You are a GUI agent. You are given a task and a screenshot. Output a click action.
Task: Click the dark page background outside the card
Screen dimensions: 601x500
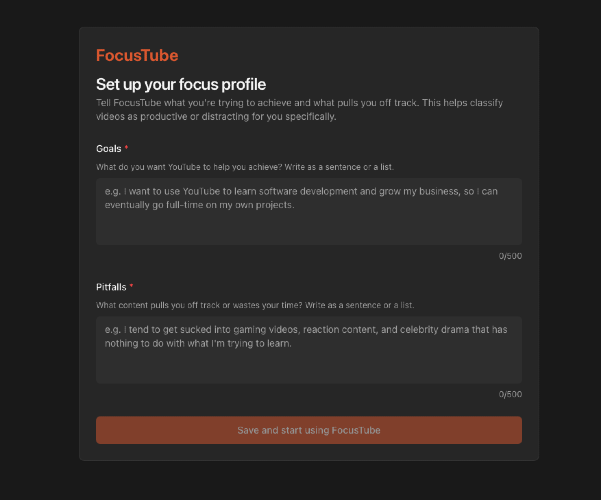(40, 250)
